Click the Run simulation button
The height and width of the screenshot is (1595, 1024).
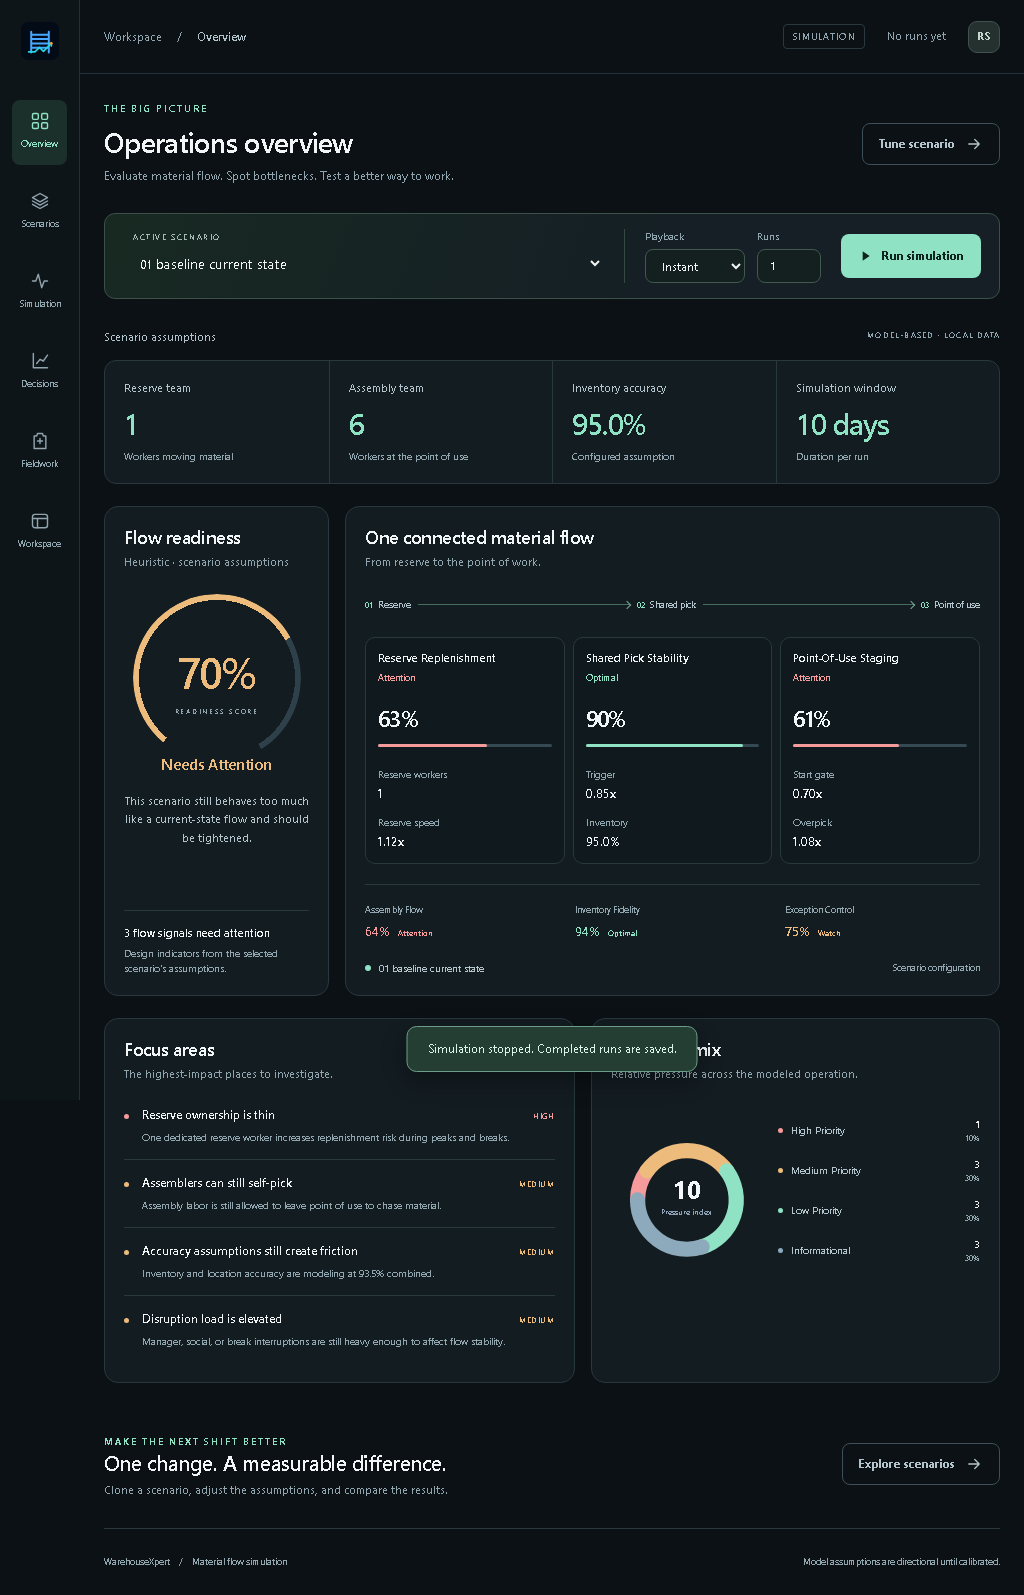pos(911,256)
